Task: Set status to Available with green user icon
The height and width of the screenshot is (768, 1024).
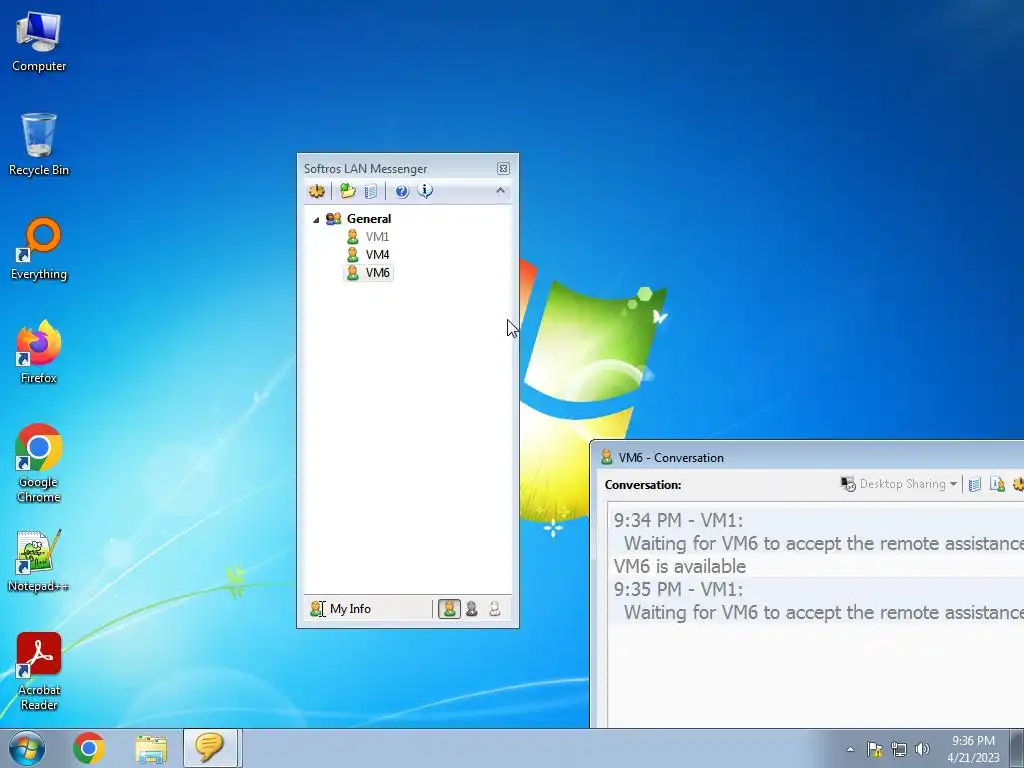Action: point(449,609)
